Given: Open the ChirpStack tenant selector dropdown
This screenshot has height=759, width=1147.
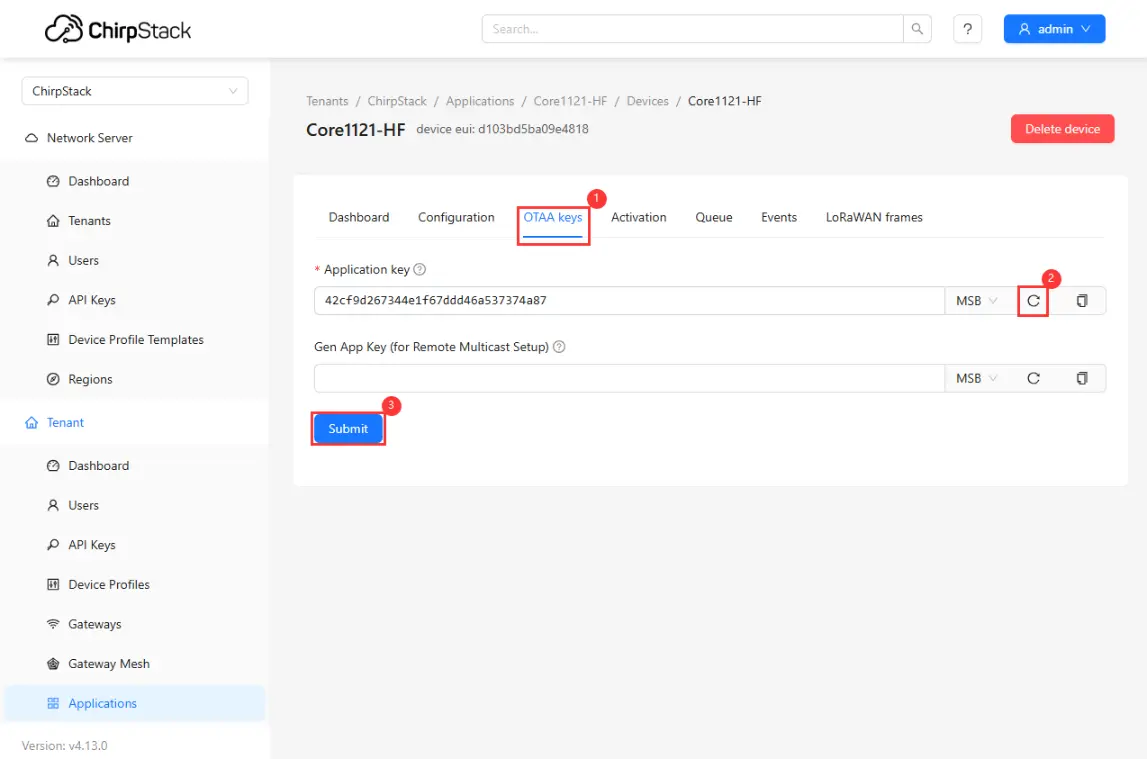Looking at the screenshot, I should (134, 91).
